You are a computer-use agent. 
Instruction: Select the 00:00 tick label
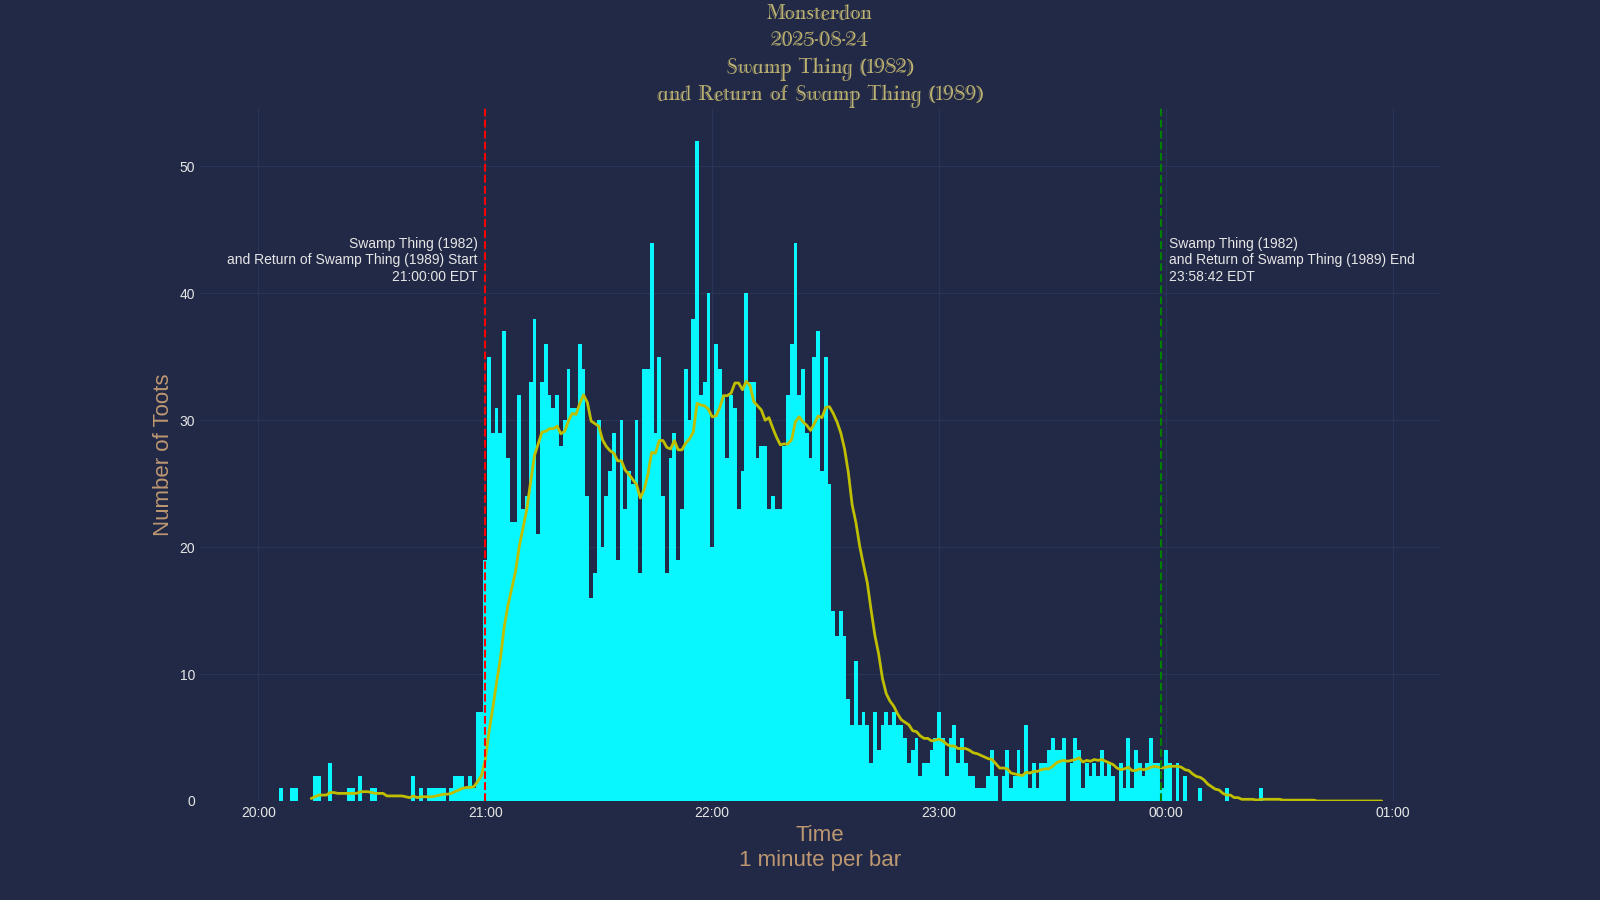[1164, 813]
